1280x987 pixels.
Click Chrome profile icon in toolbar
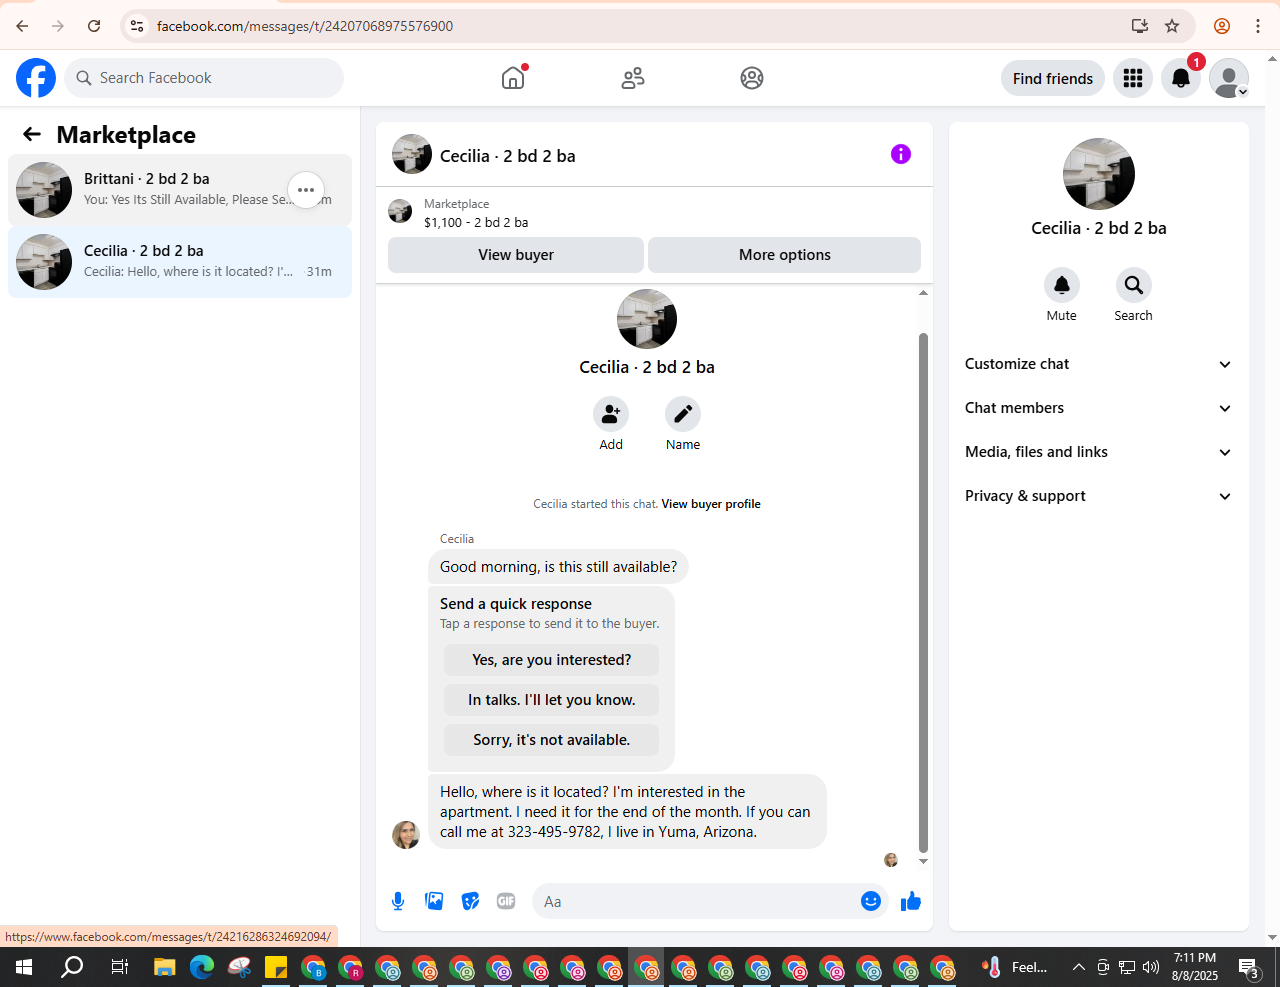tap(1222, 26)
